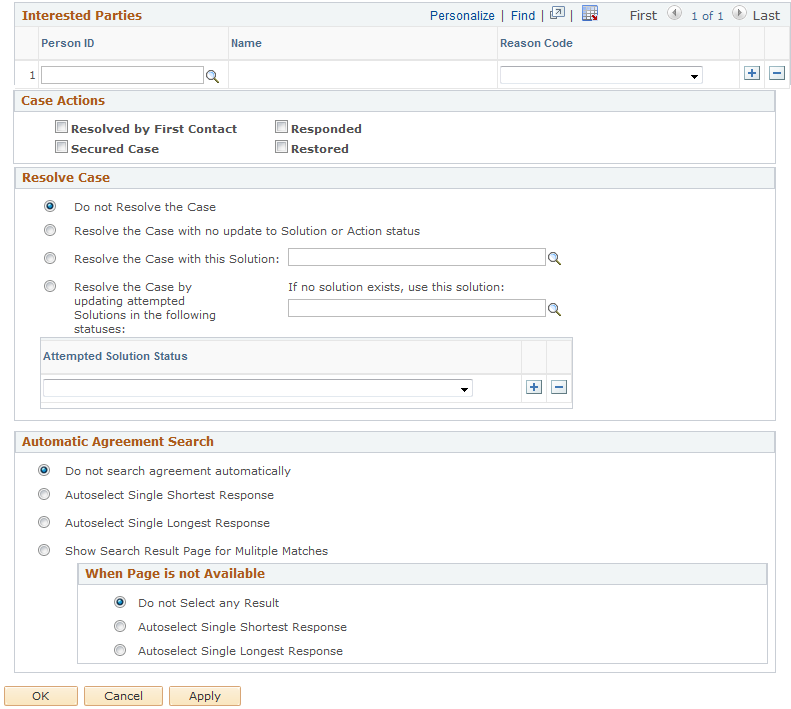The image size is (791, 709).
Task: Sort by Person ID column header
Action: pyautogui.click(x=68, y=43)
